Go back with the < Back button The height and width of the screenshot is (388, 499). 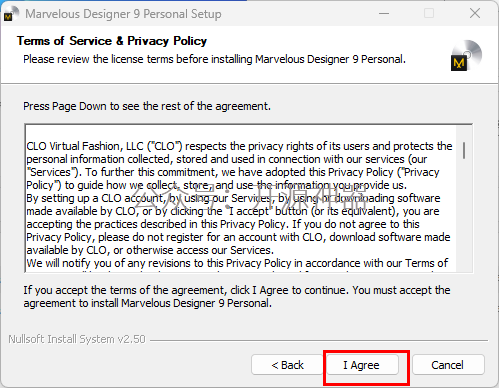click(287, 365)
